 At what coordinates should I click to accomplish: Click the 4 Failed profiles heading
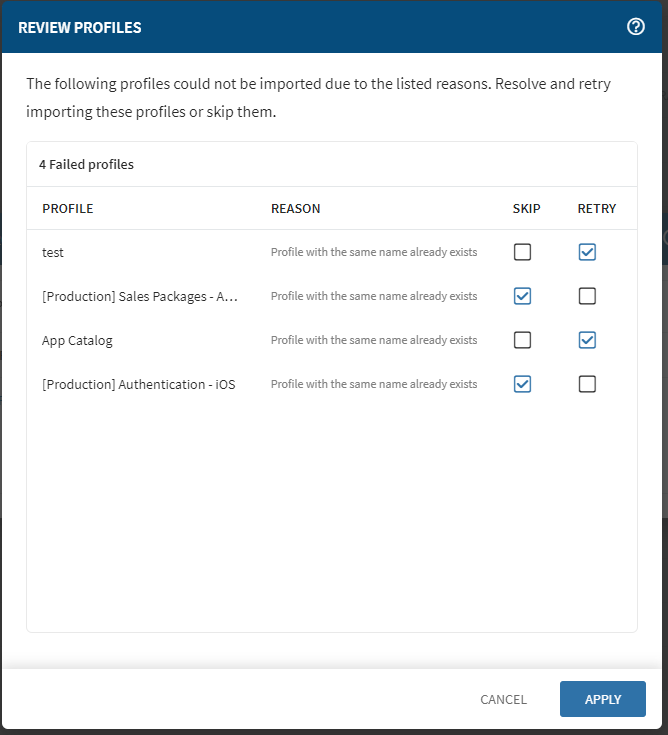click(86, 165)
